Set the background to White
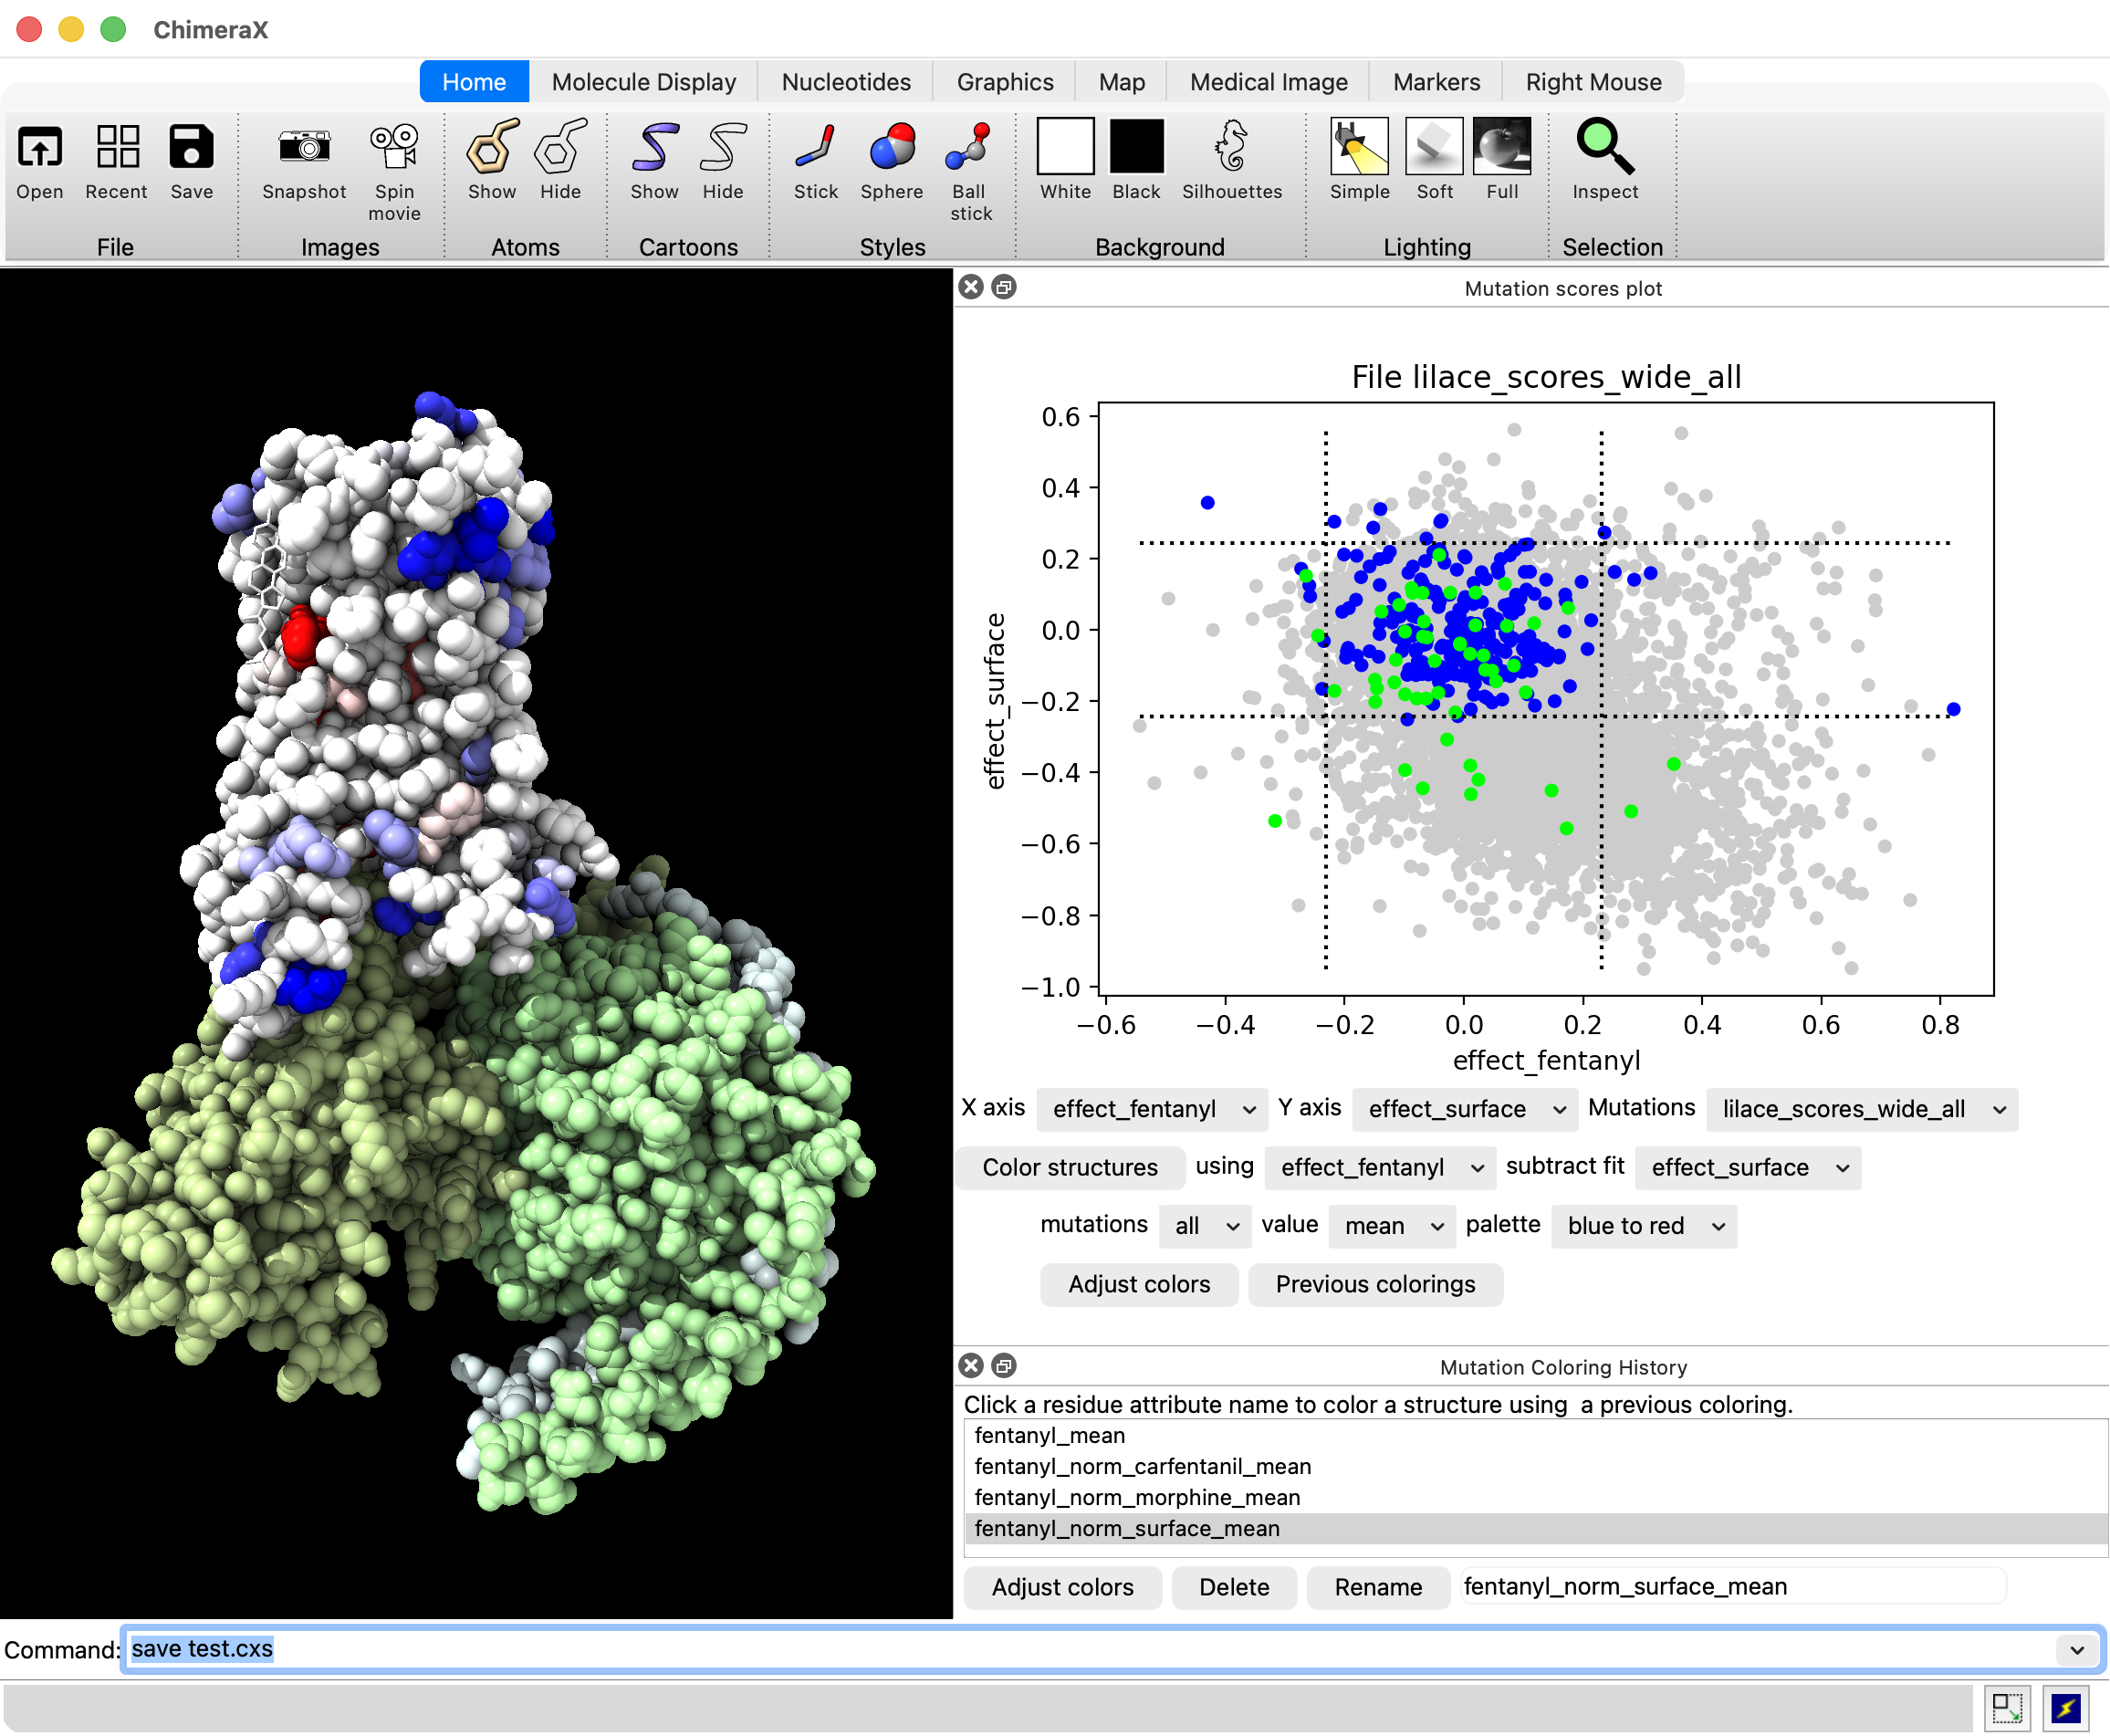Image resolution: width=2110 pixels, height=1736 pixels. [x=1065, y=148]
